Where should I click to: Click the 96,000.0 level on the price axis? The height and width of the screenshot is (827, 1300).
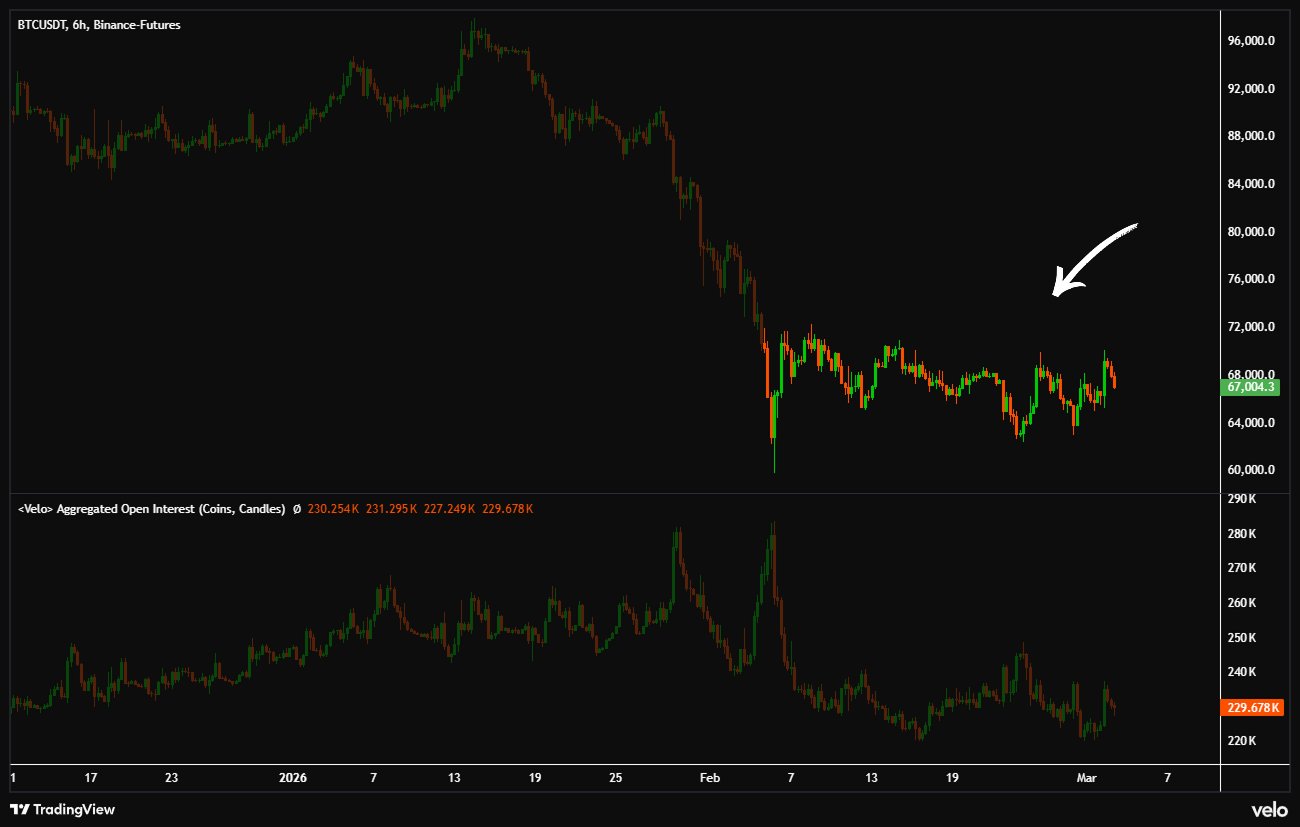[1251, 41]
